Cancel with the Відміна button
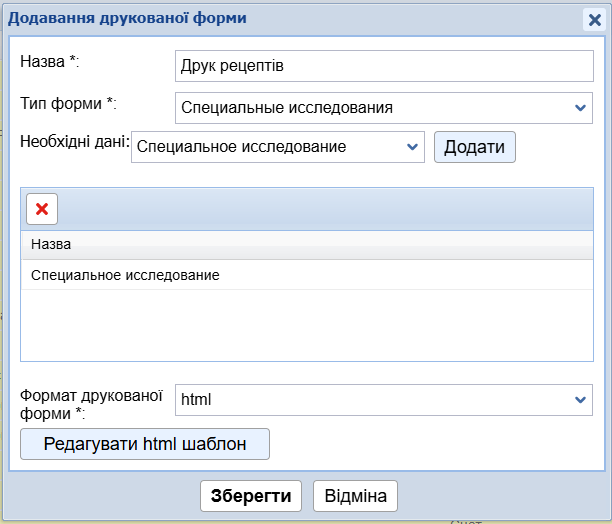Image resolution: width=612 pixels, height=524 pixels. (356, 496)
